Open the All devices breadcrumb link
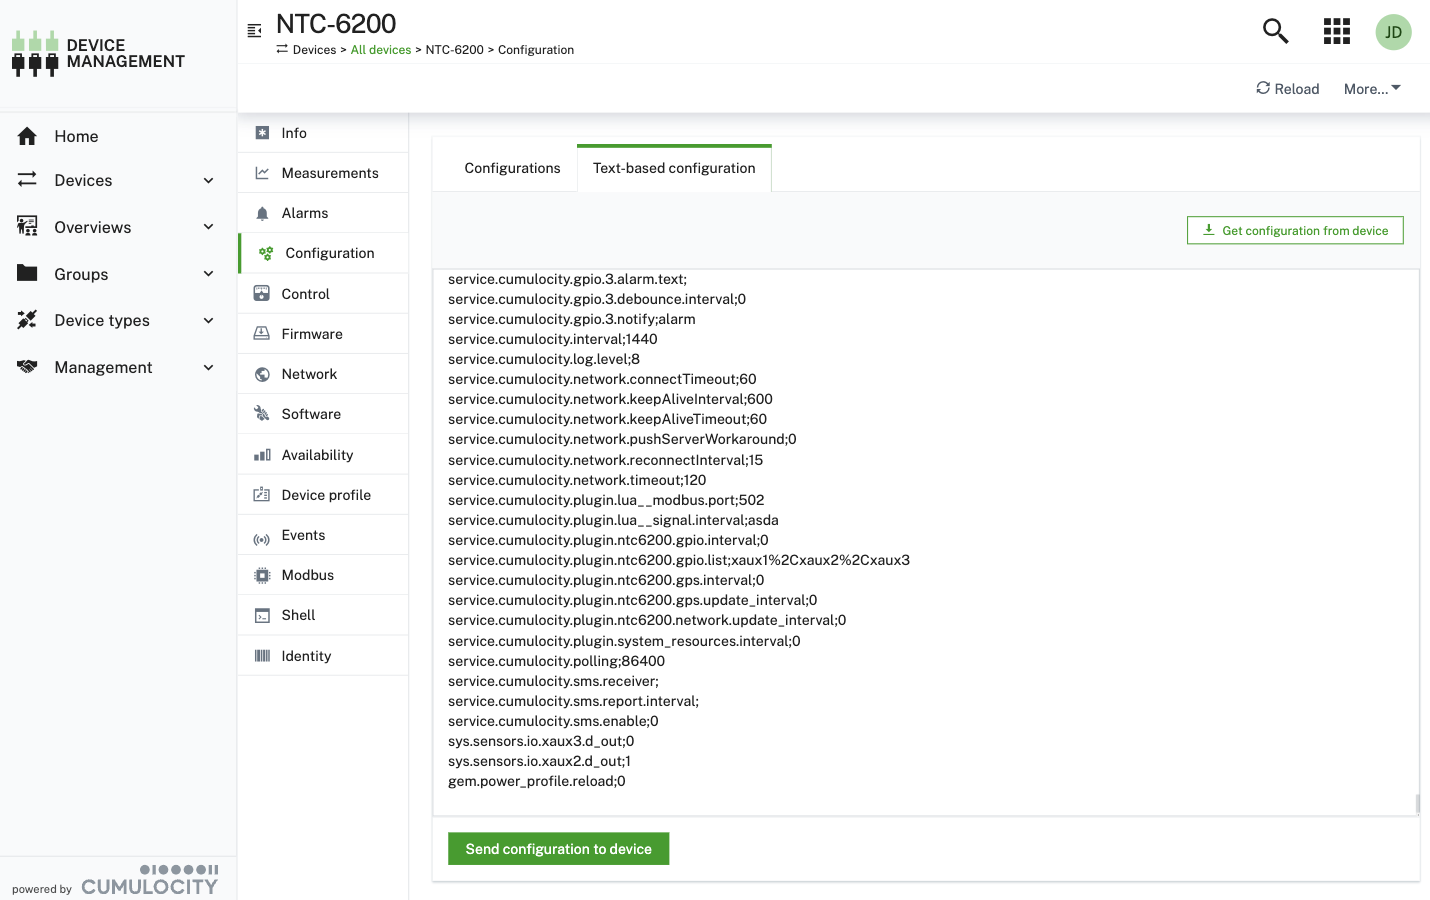The height and width of the screenshot is (900, 1430). pos(381,49)
